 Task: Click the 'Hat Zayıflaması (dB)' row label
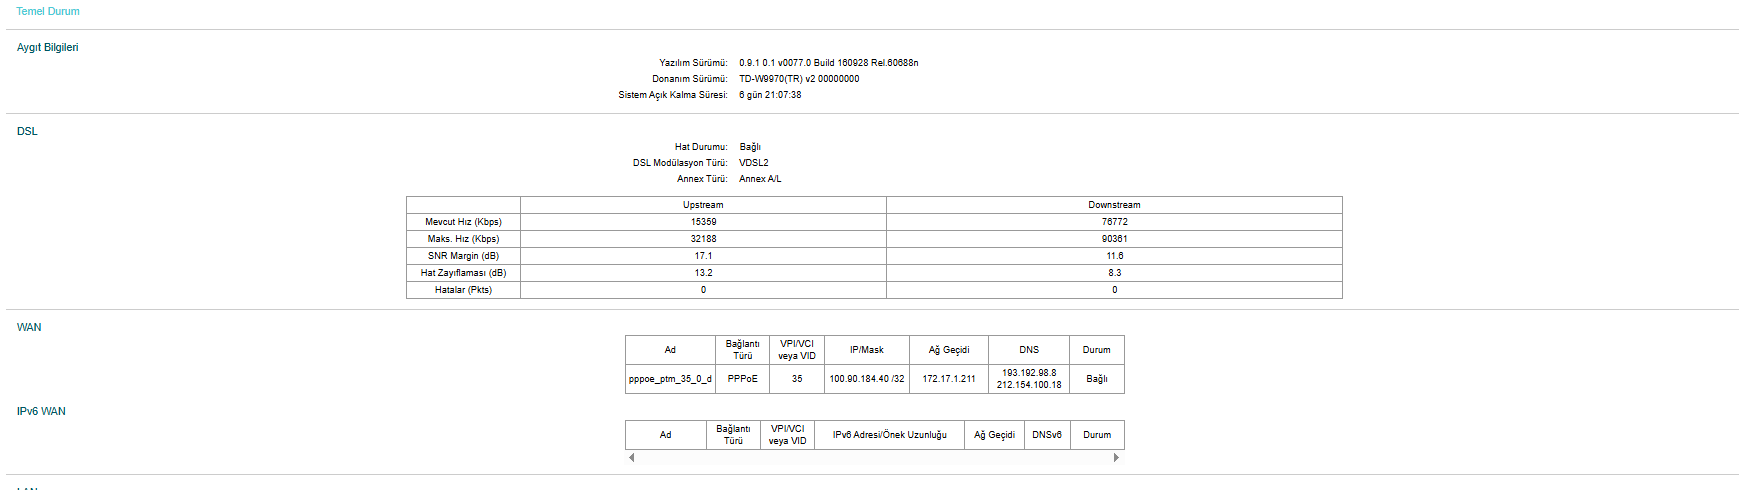click(x=463, y=273)
